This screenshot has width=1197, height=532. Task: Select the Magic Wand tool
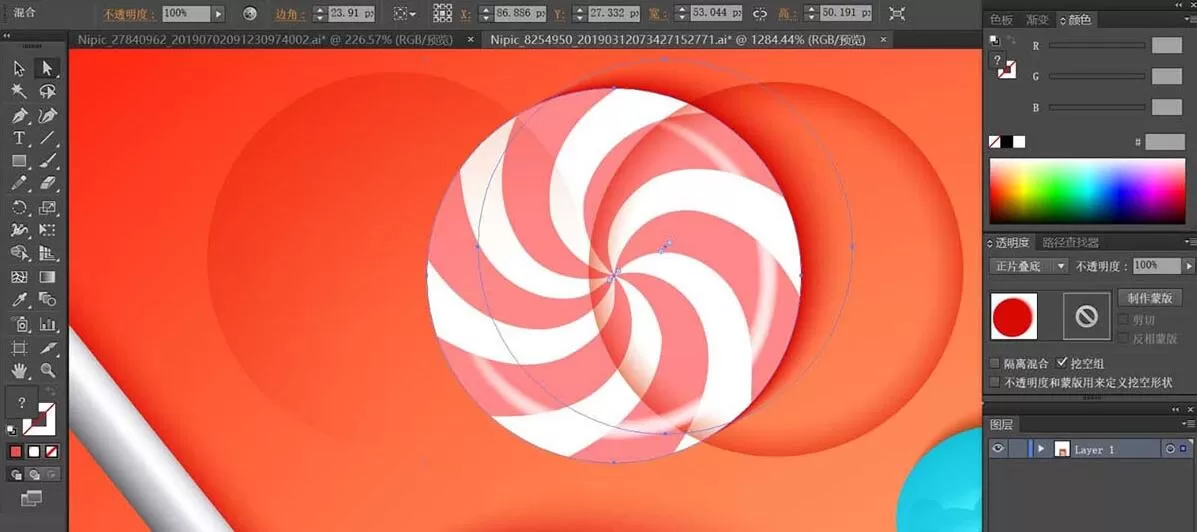19,92
